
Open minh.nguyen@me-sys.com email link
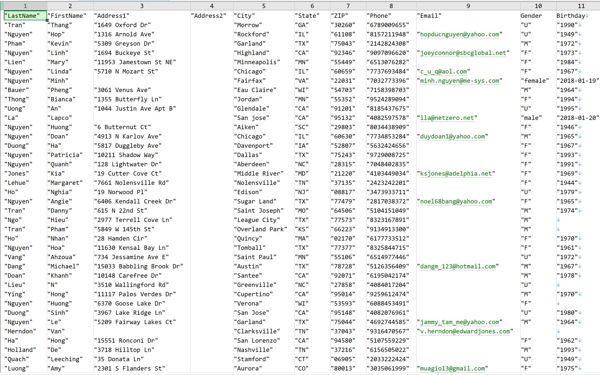coord(459,81)
